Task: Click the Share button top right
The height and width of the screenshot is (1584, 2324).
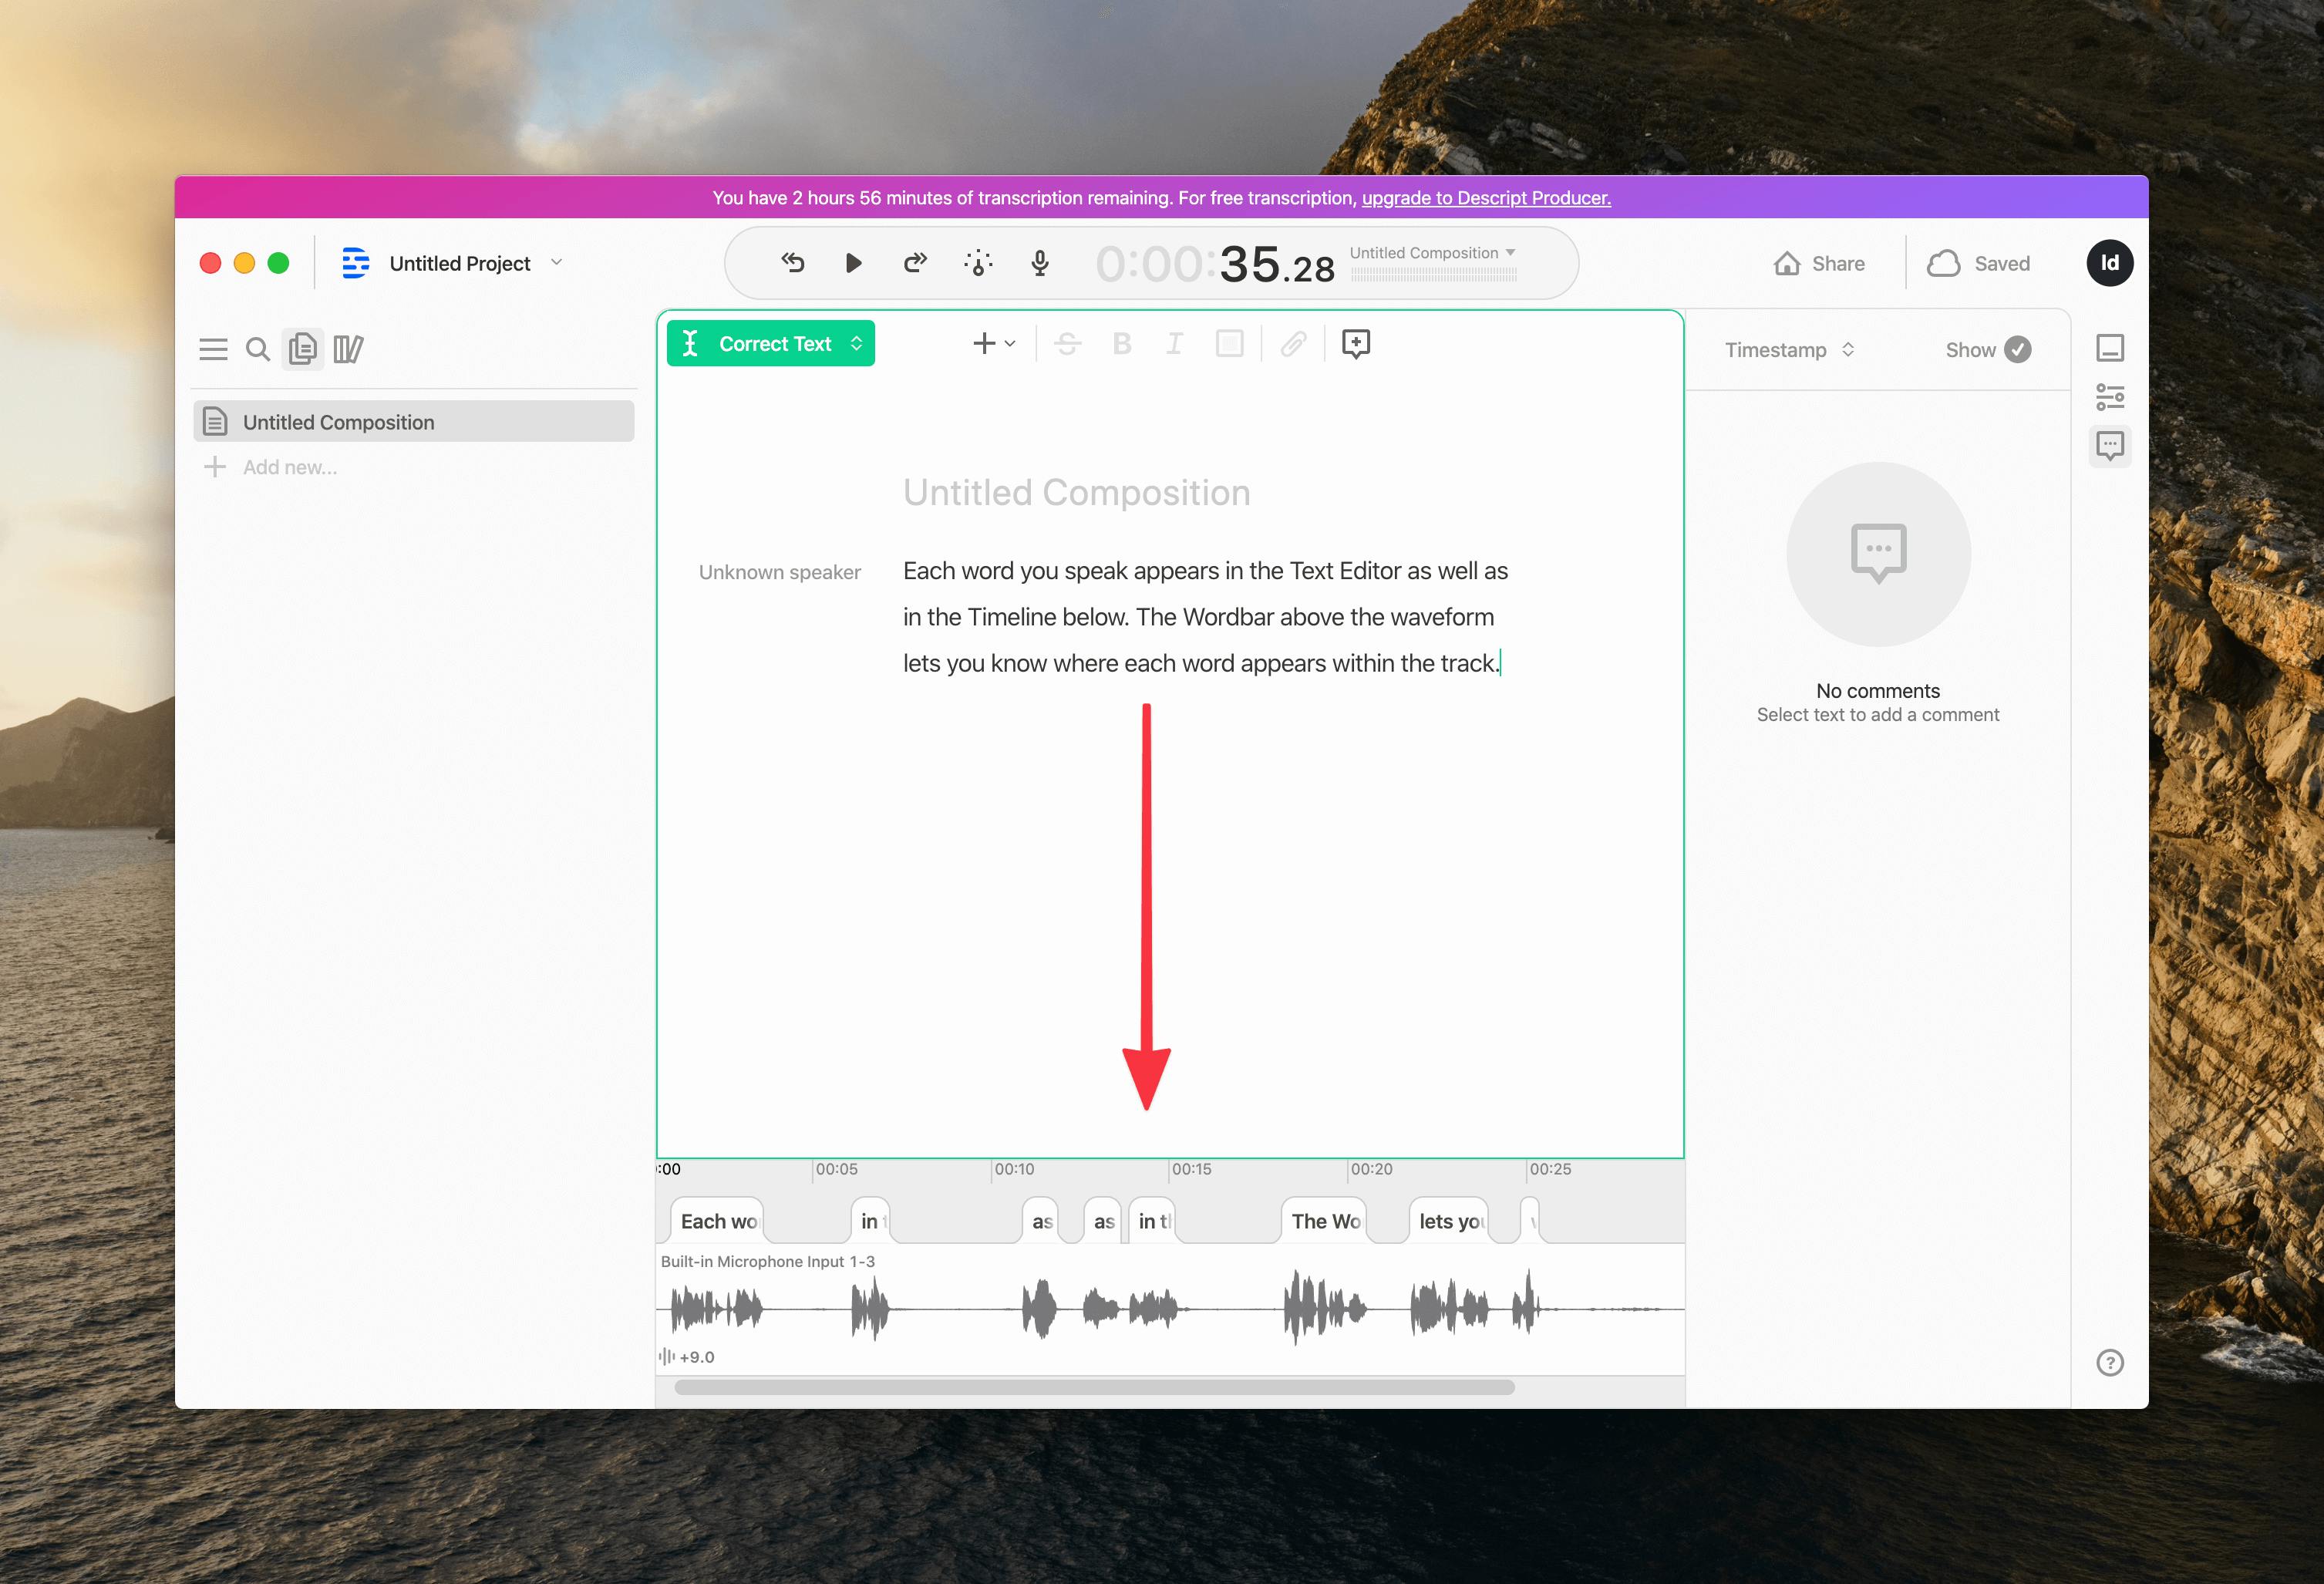Action: [x=1819, y=265]
